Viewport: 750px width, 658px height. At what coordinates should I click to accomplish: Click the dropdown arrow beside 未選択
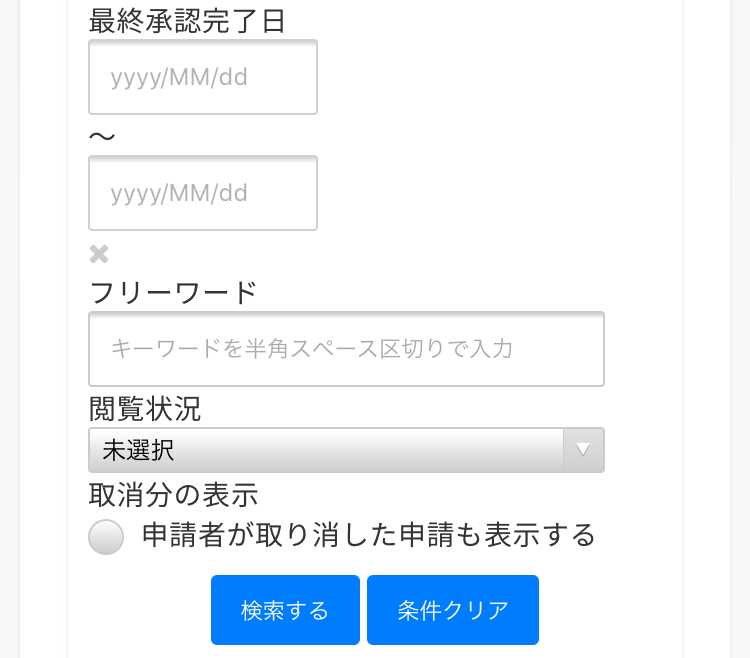pos(583,450)
